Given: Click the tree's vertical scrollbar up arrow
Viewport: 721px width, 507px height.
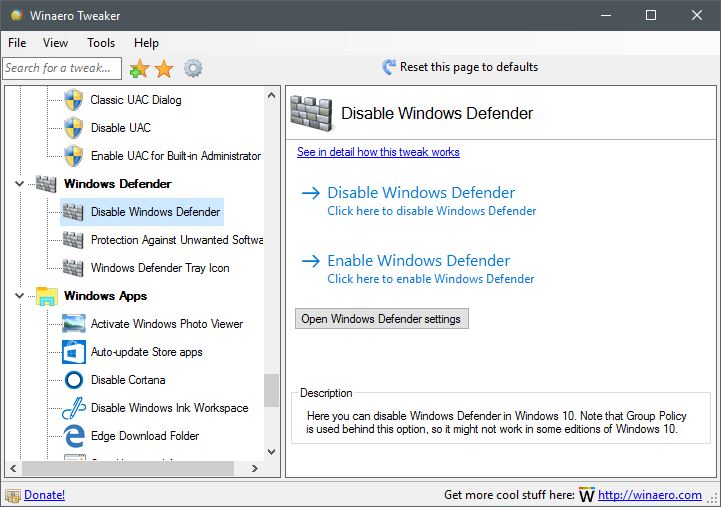Looking at the screenshot, I should (x=271, y=96).
